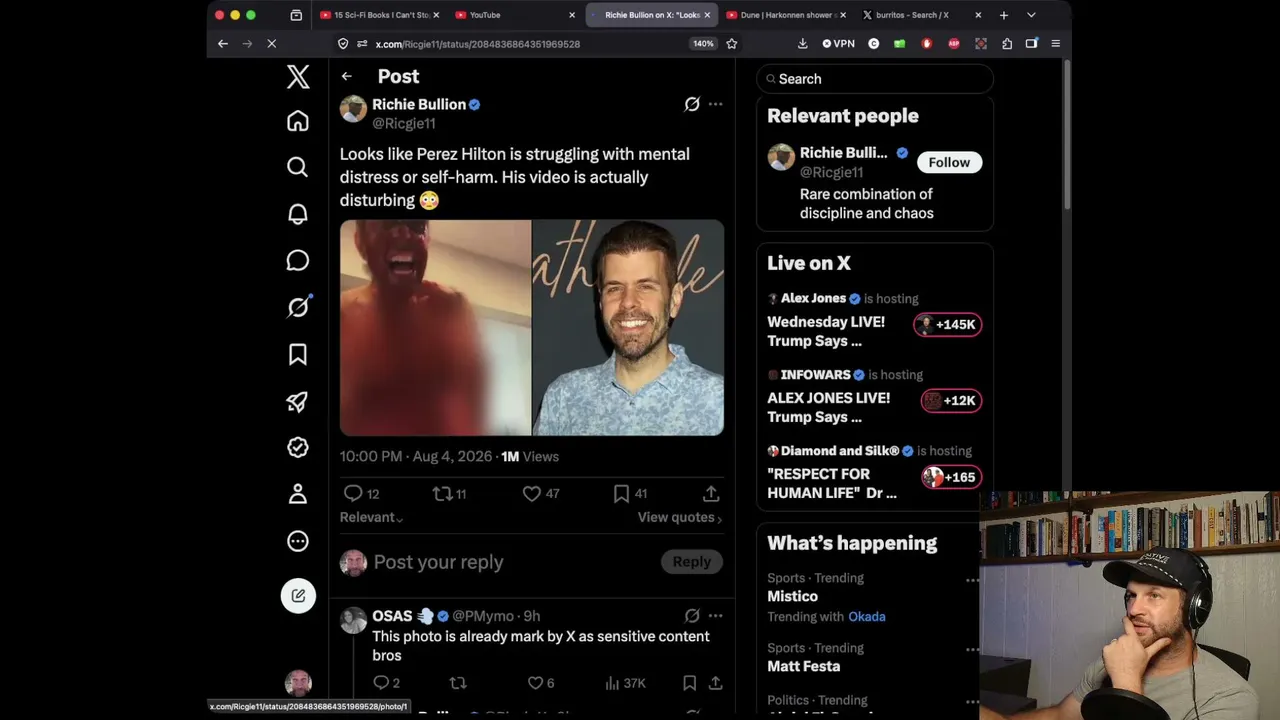The image size is (1280, 720).
Task: Click the compose Post button
Action: pos(298,596)
